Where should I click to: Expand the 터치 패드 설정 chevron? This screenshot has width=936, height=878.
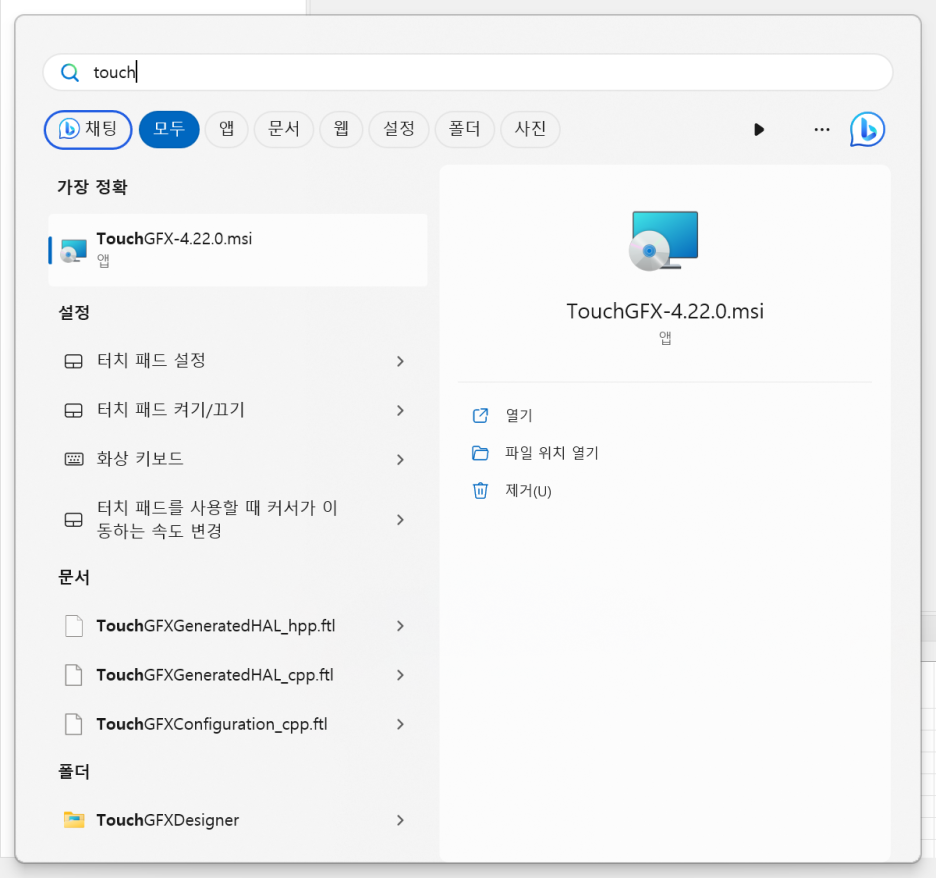[x=400, y=361]
